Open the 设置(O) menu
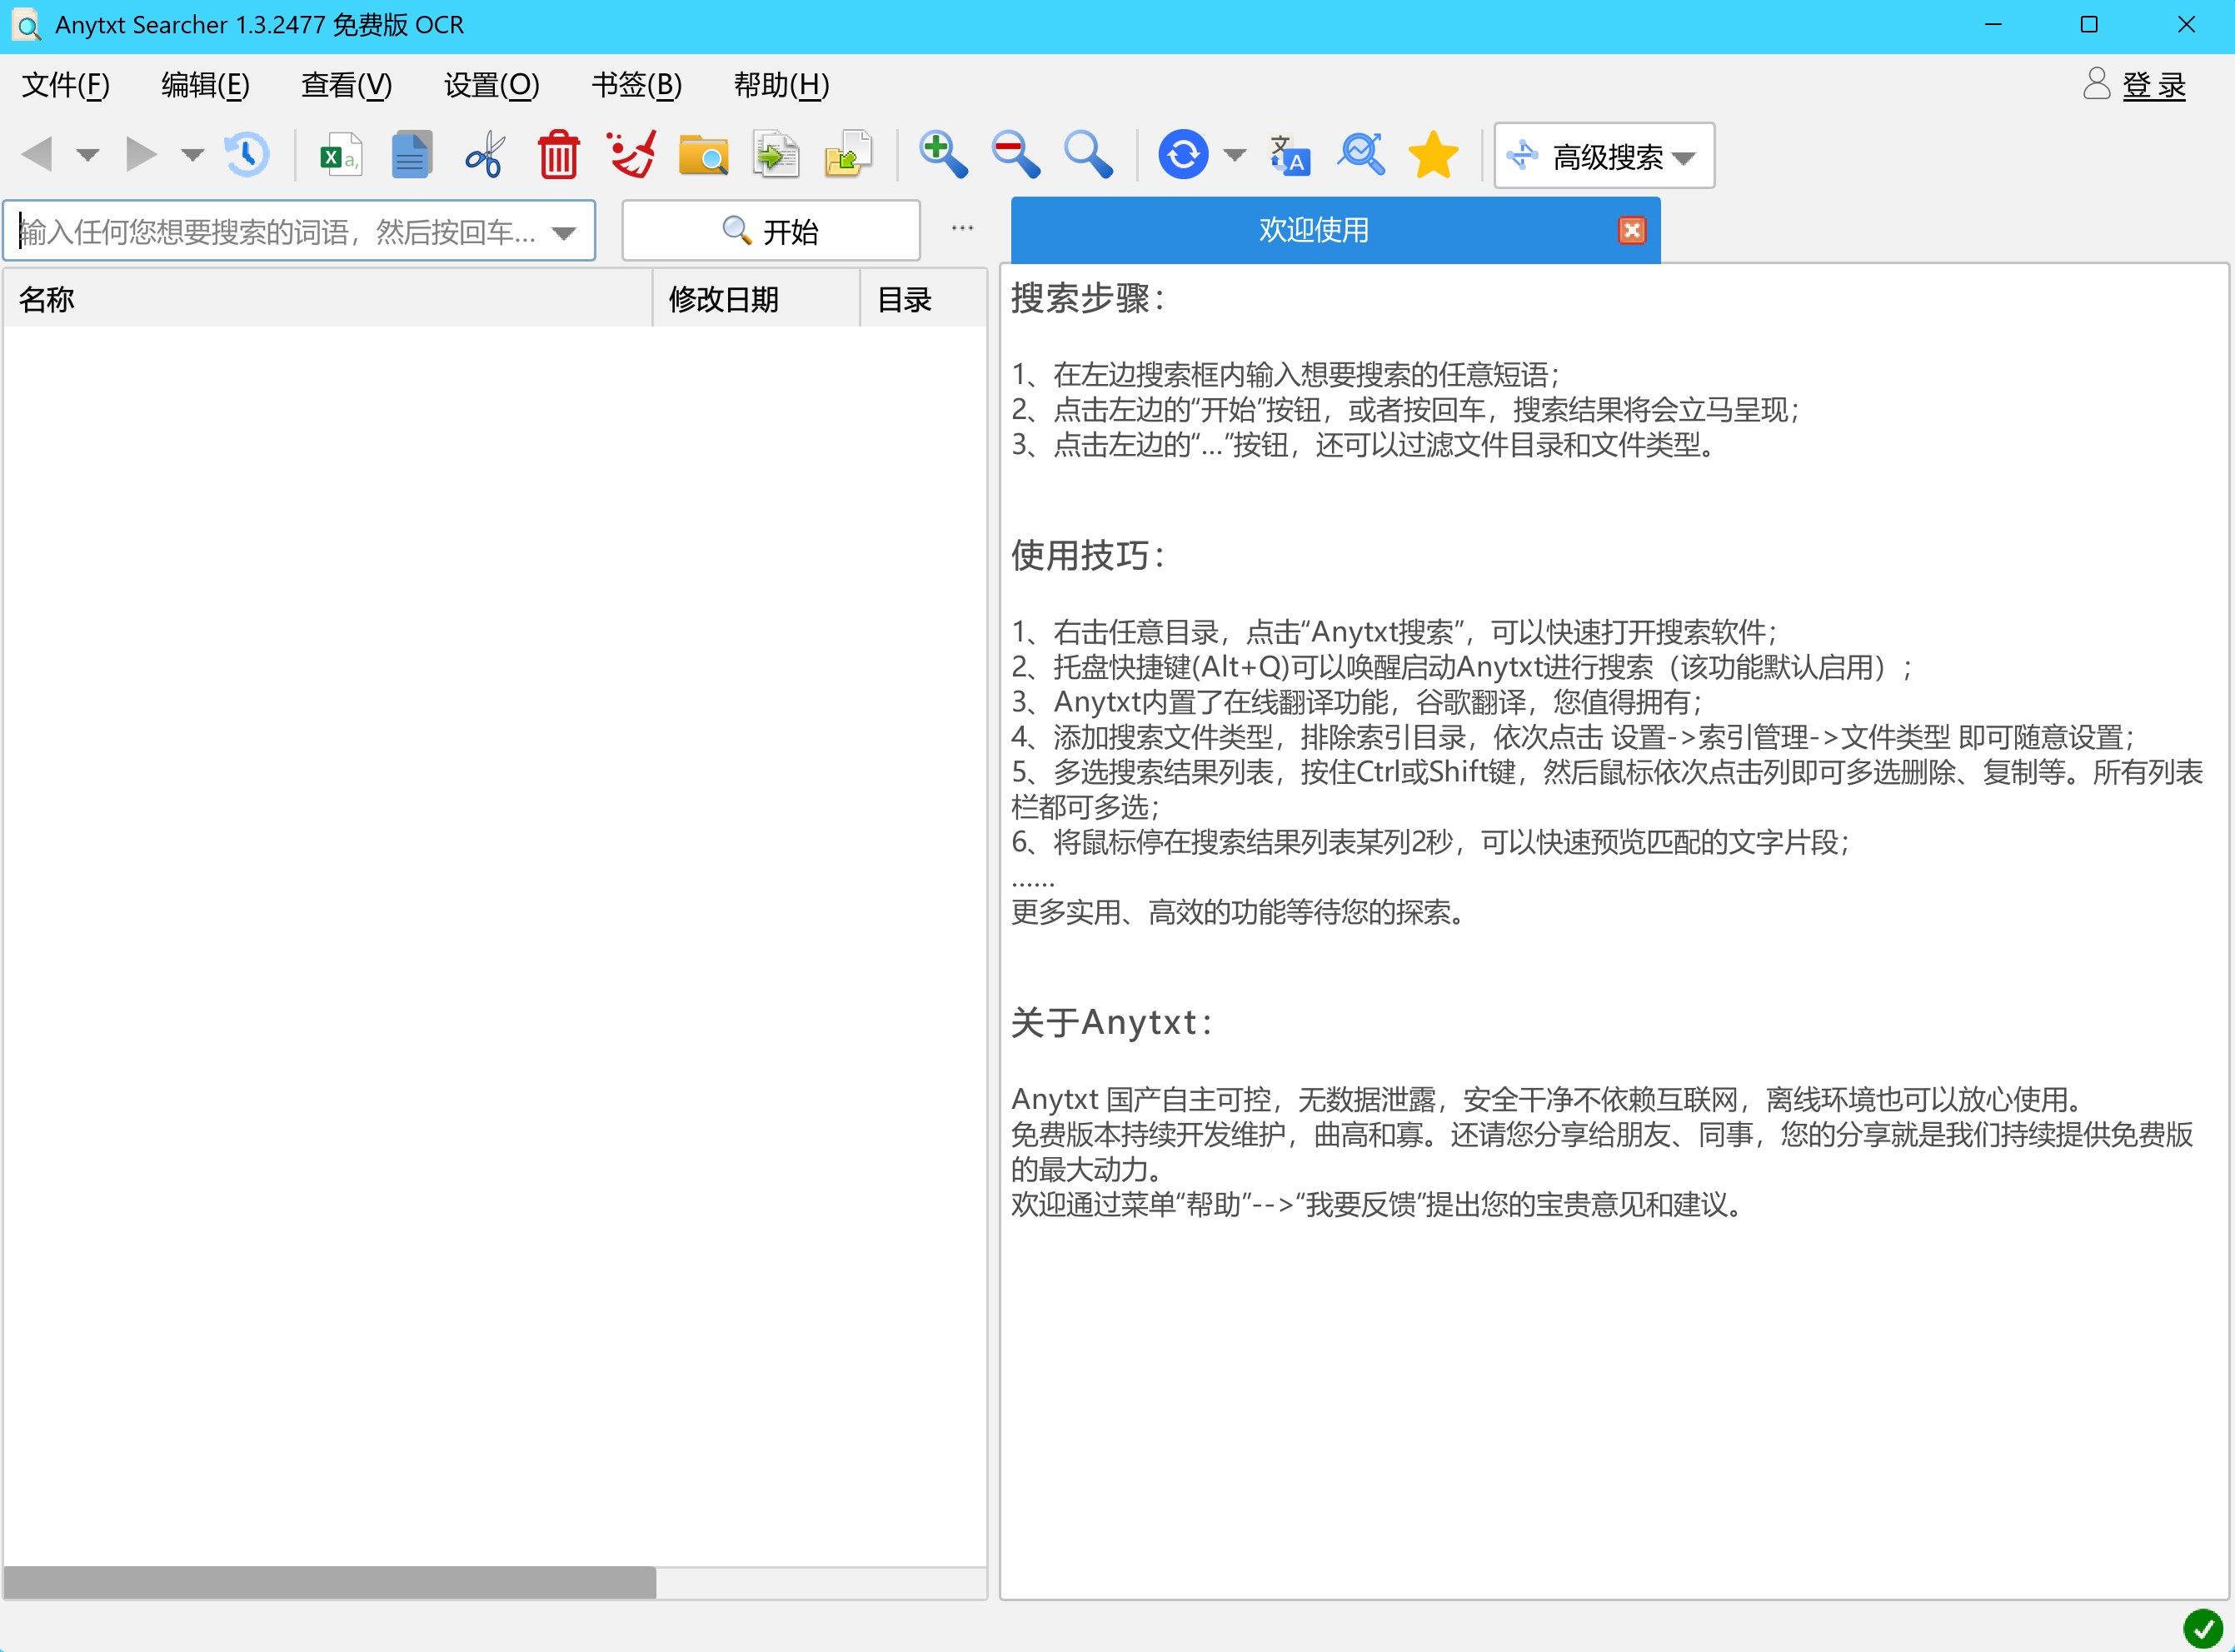2235x1652 pixels. tap(491, 85)
